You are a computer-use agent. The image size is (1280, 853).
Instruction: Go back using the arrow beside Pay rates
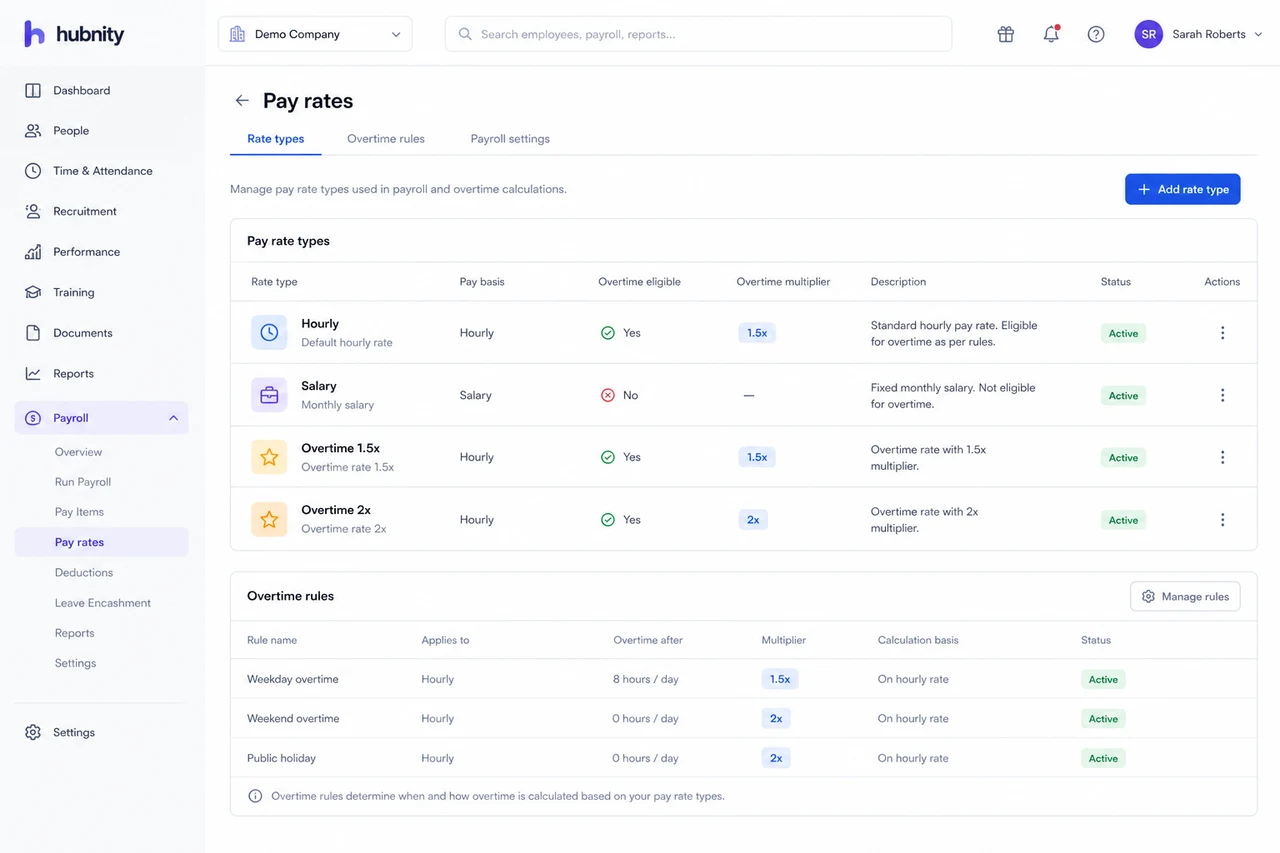click(242, 101)
